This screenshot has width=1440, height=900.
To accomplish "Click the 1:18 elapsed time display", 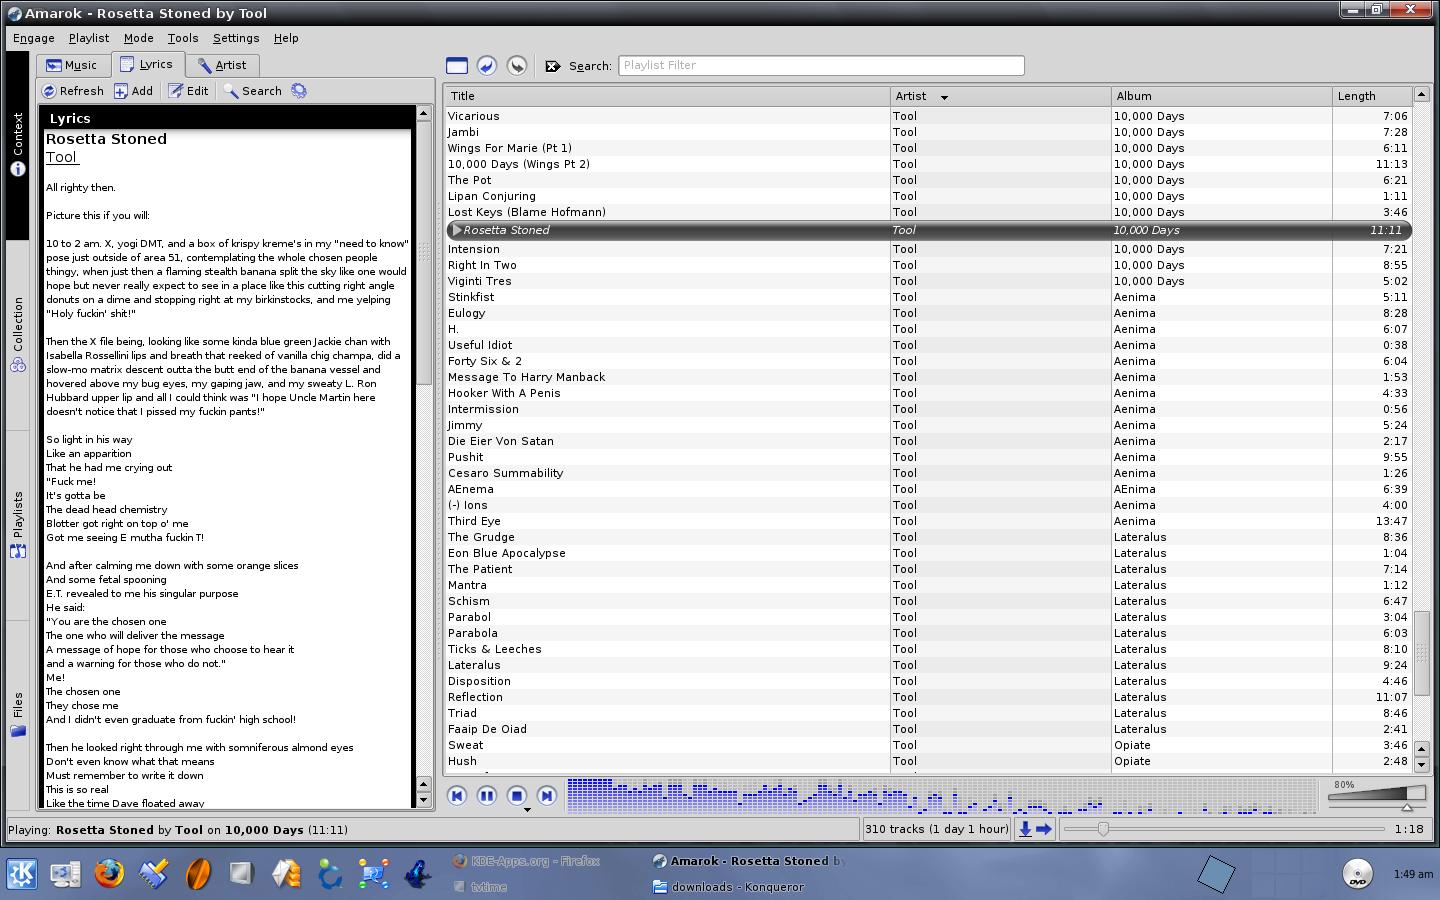I will point(1408,829).
